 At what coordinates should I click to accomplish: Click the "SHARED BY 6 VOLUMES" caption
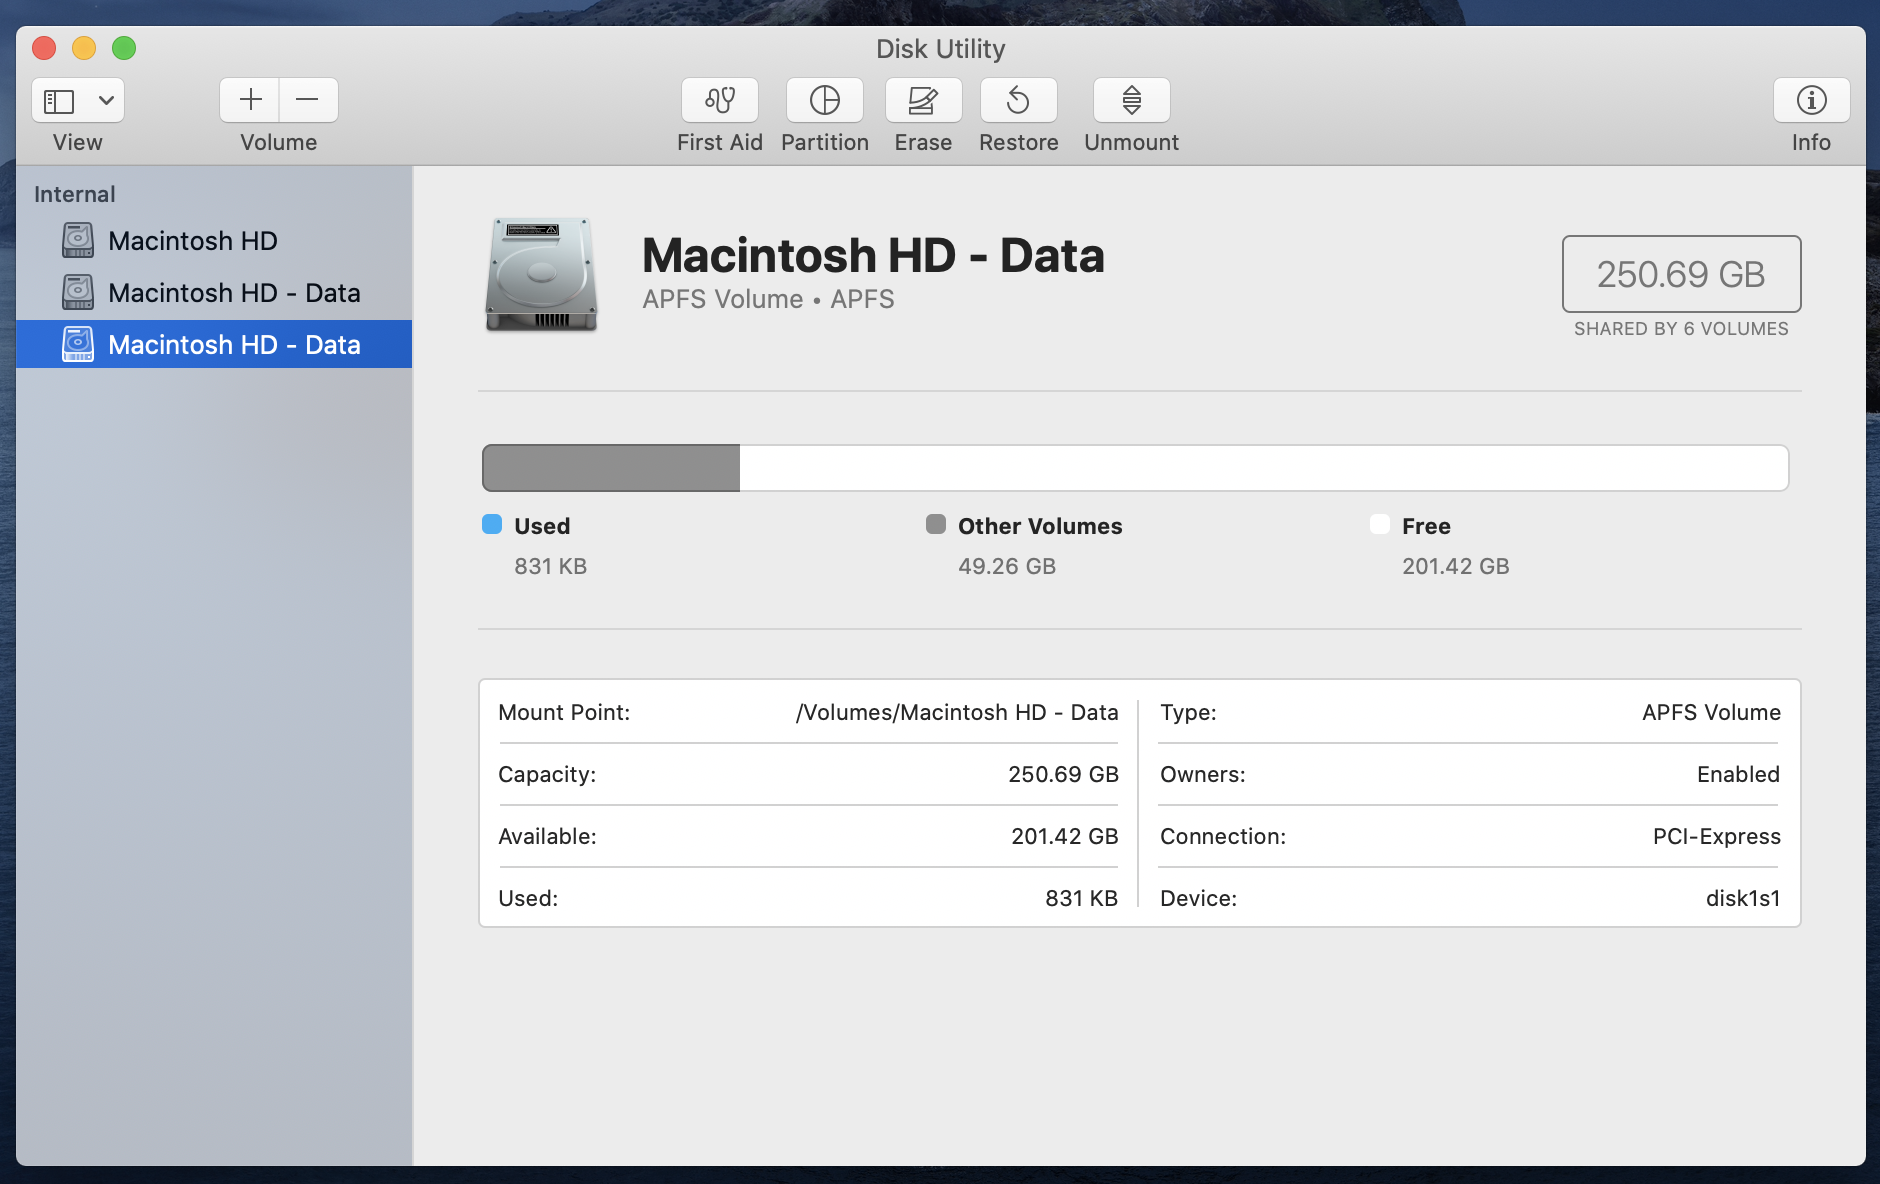[x=1681, y=329]
